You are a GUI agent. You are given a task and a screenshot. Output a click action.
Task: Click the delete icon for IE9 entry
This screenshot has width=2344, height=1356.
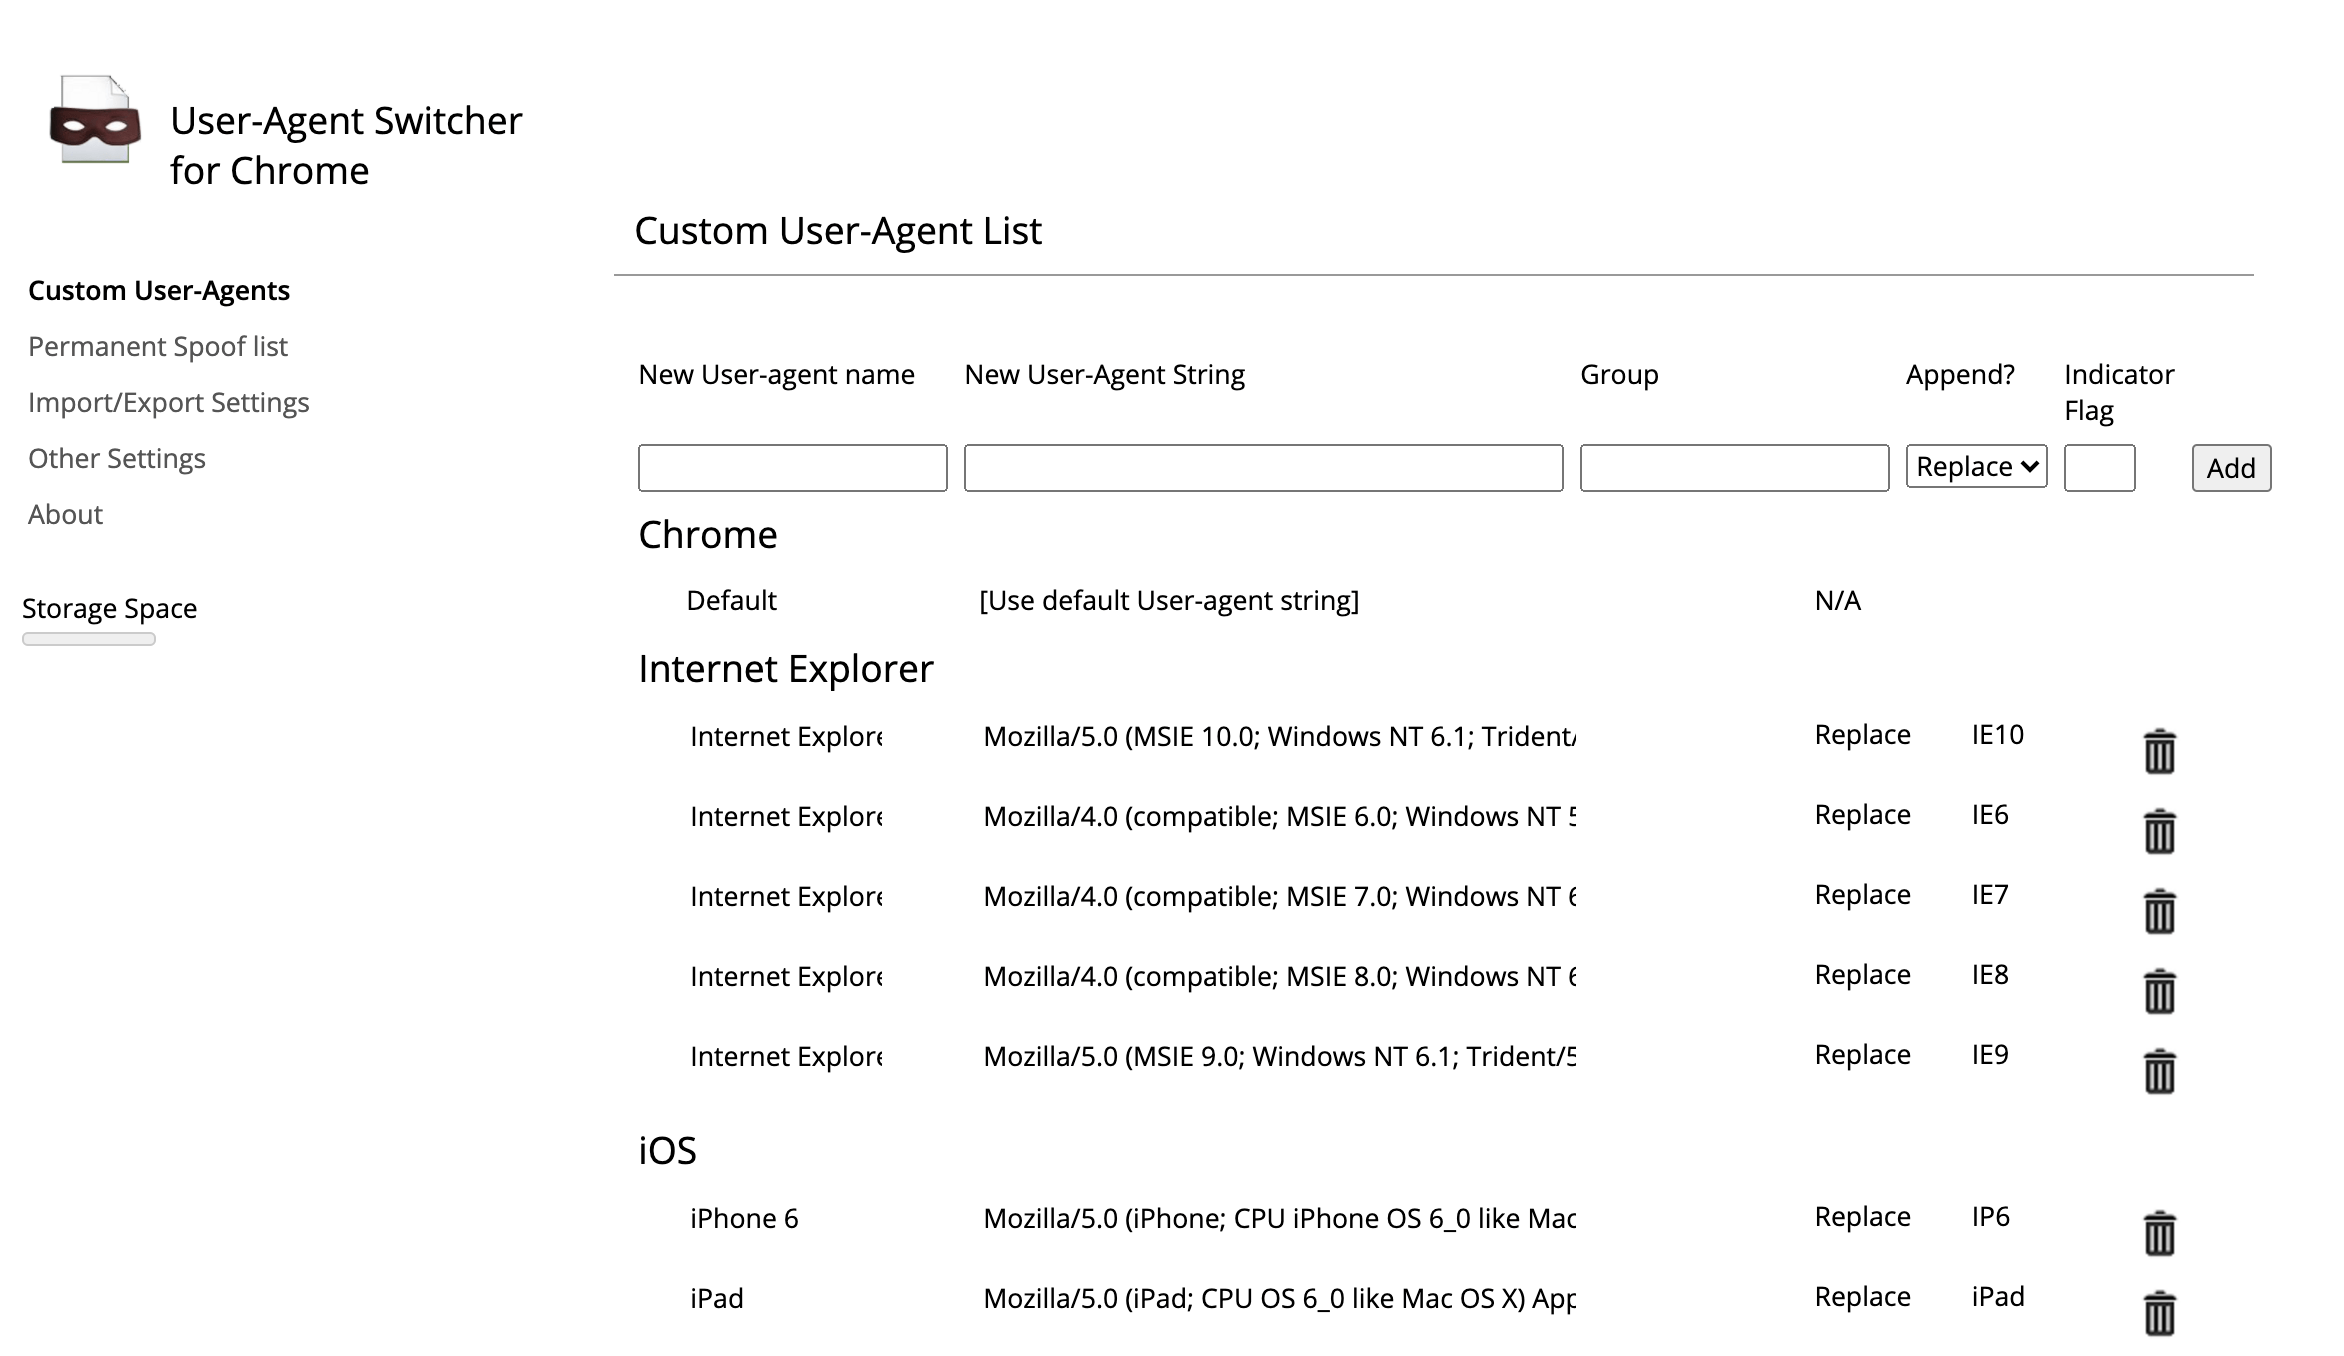pos(2158,1069)
